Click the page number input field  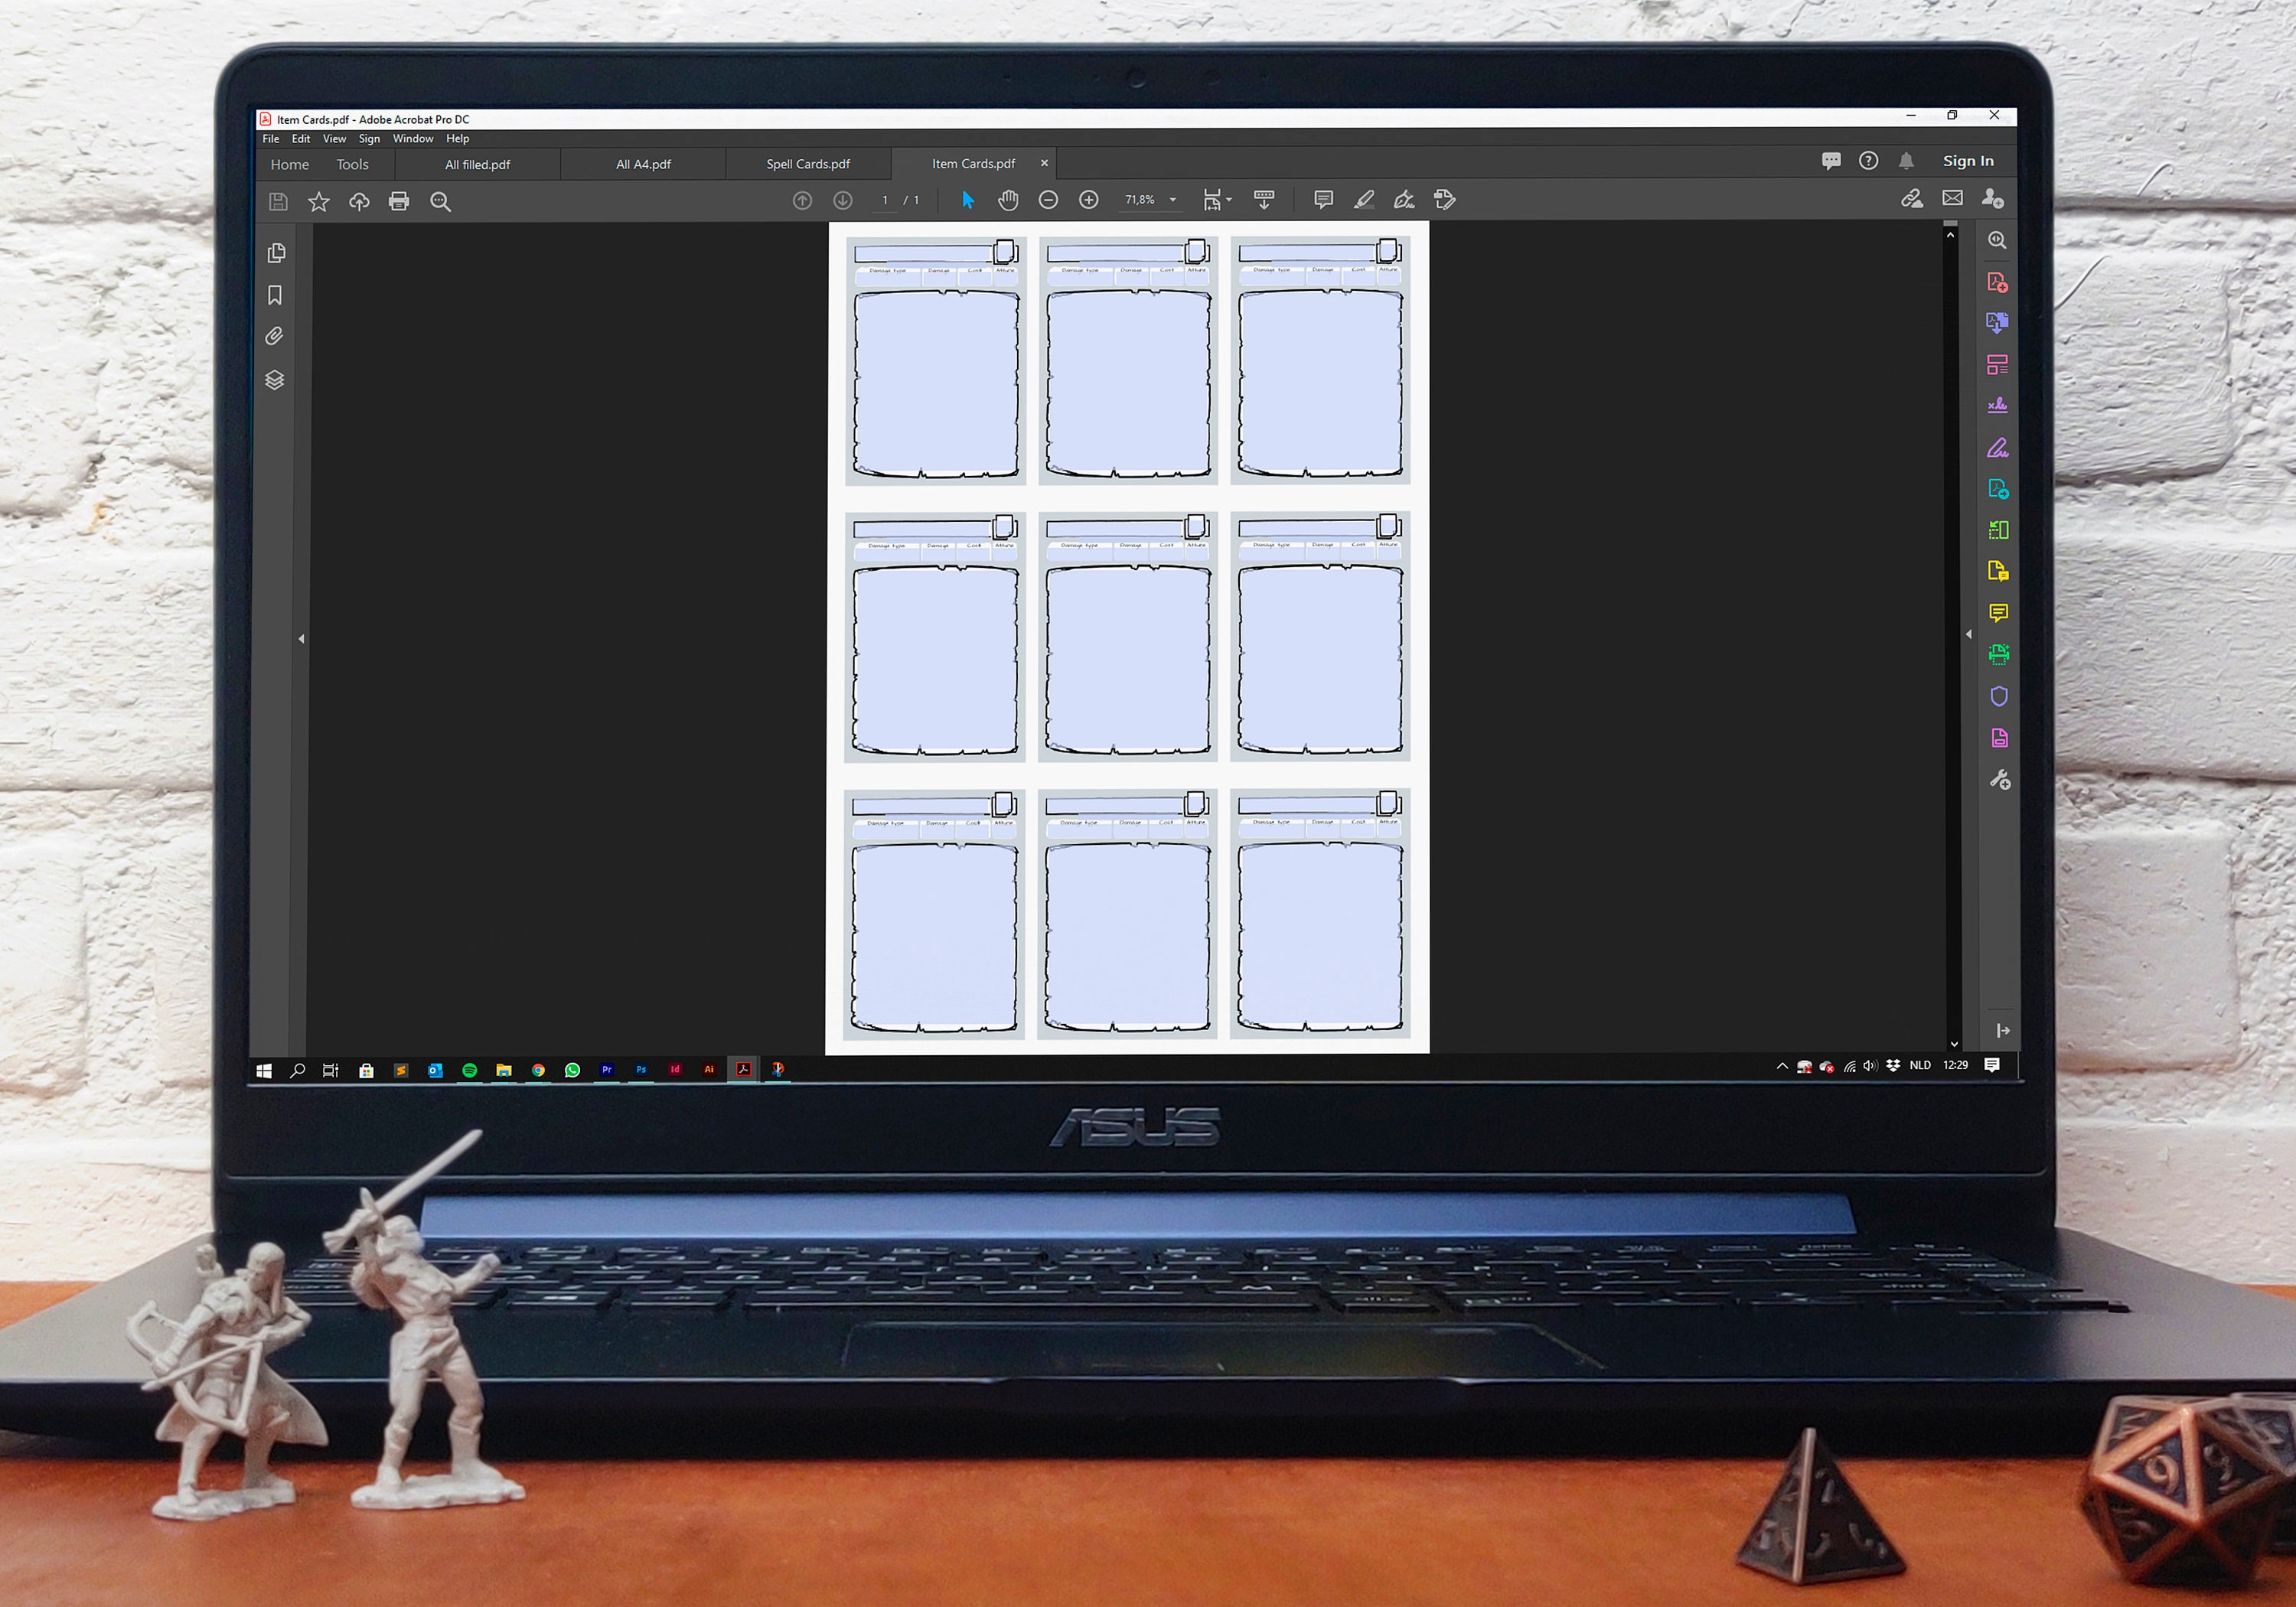(x=885, y=200)
